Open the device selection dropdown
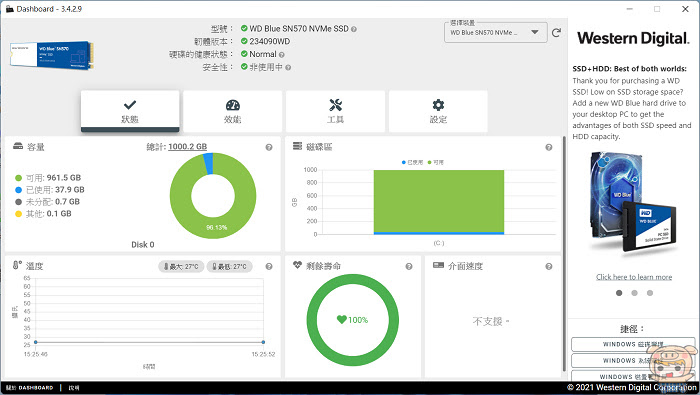700x395 pixels. click(496, 33)
